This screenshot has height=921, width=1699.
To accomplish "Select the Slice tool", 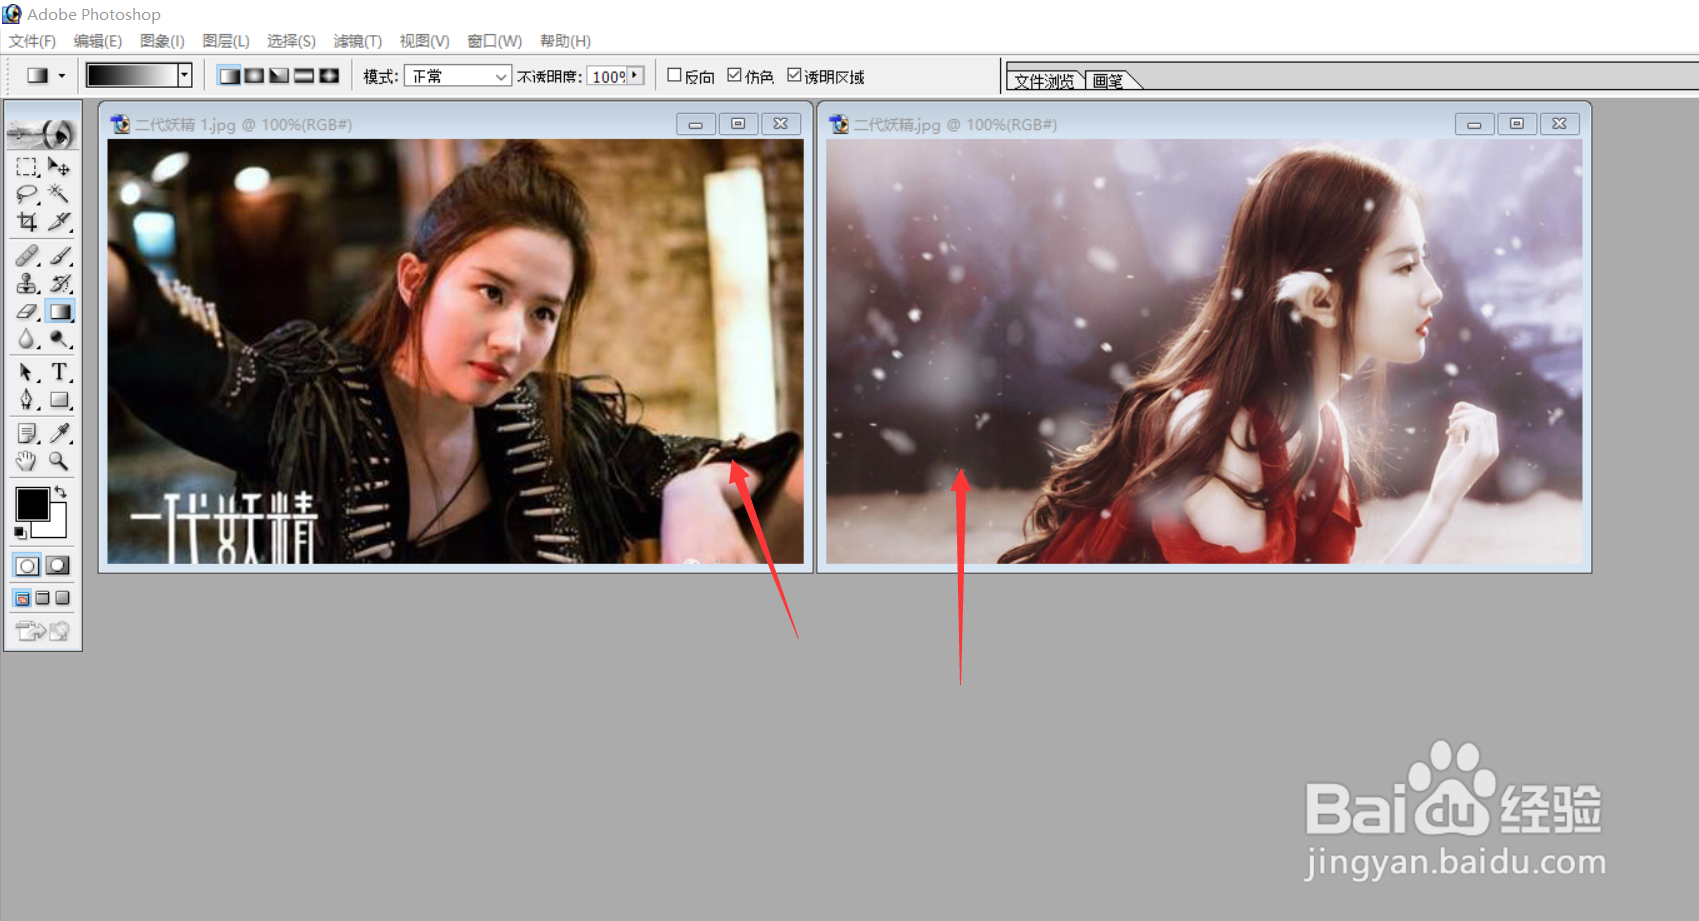I will [59, 221].
